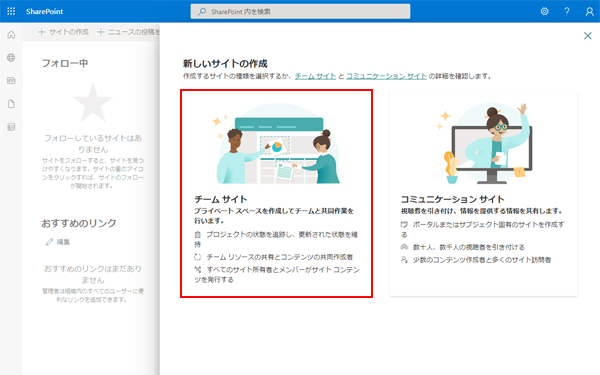
Task: Click text おすすめのリンクはまだありません
Action: tap(93, 274)
